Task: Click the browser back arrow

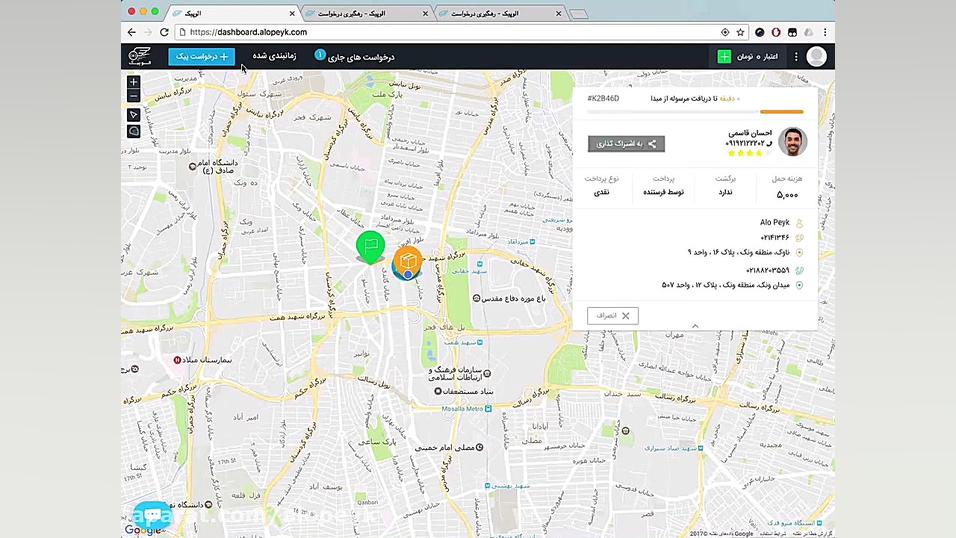Action: [x=132, y=32]
